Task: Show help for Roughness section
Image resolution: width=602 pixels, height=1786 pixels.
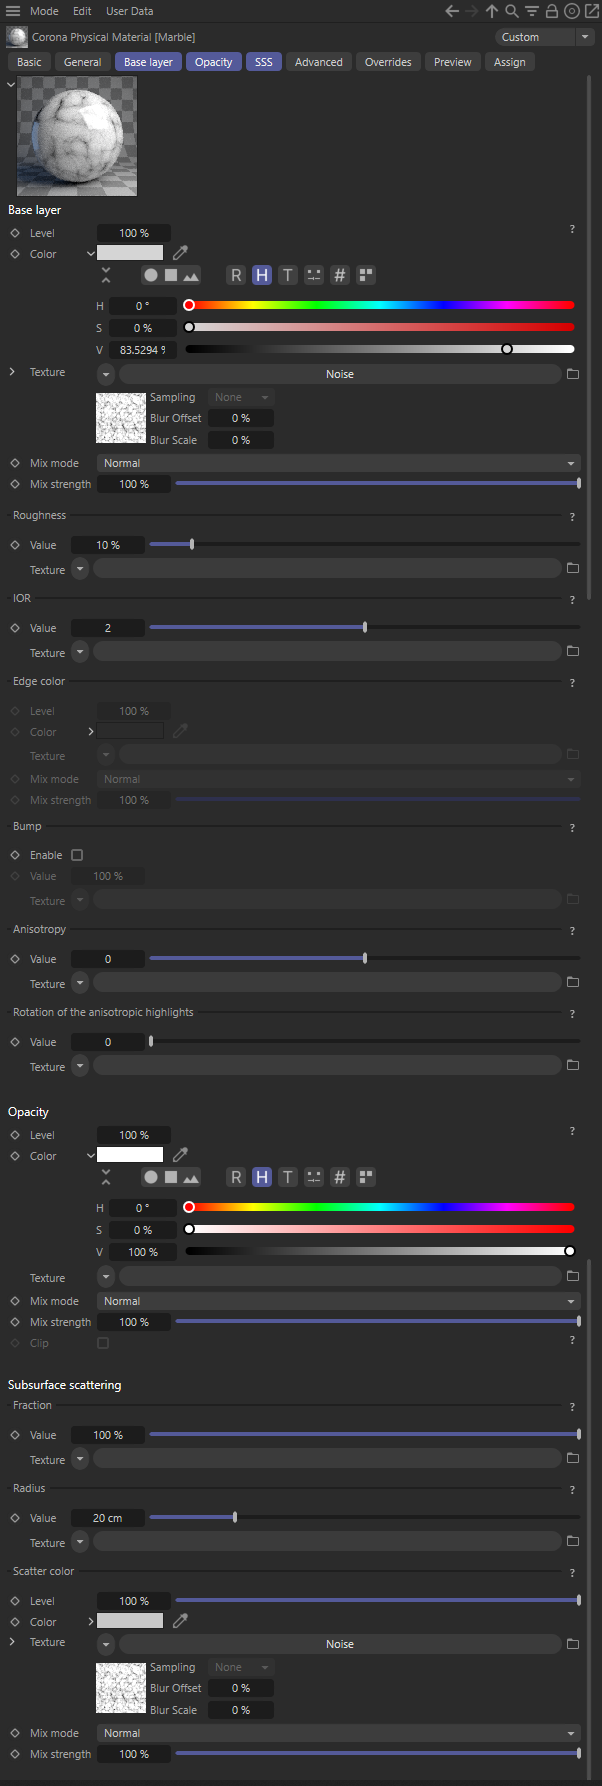Action: click(572, 517)
